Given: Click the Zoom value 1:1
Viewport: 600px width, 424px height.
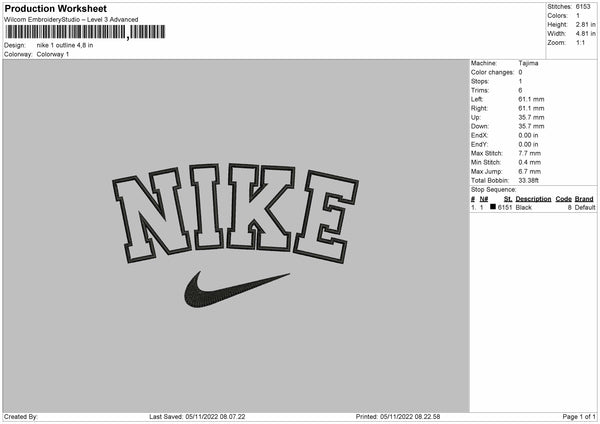Looking at the screenshot, I should coord(580,43).
